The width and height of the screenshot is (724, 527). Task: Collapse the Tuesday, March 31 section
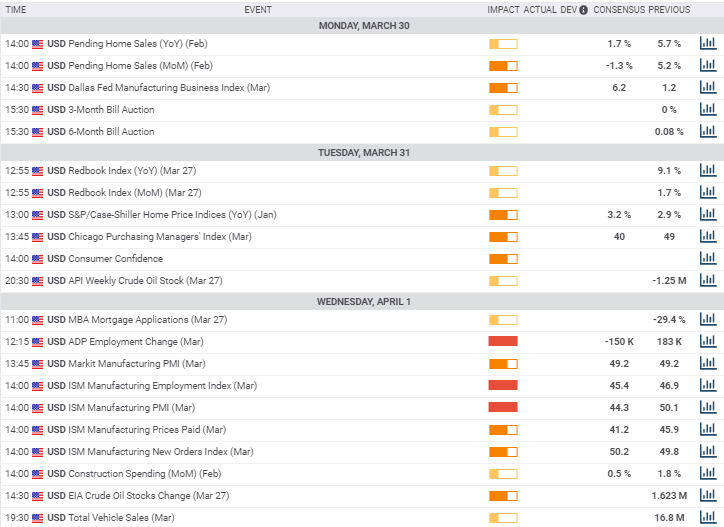[362, 153]
